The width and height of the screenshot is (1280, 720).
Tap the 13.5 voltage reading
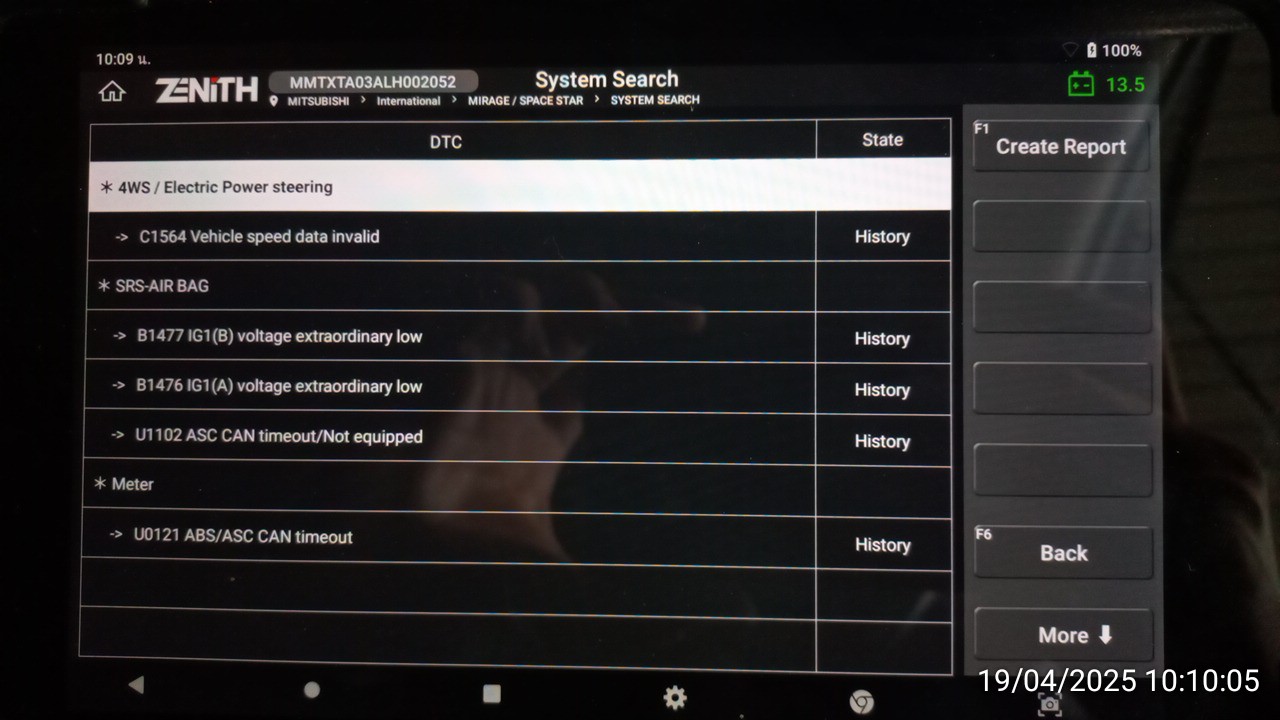point(1125,85)
